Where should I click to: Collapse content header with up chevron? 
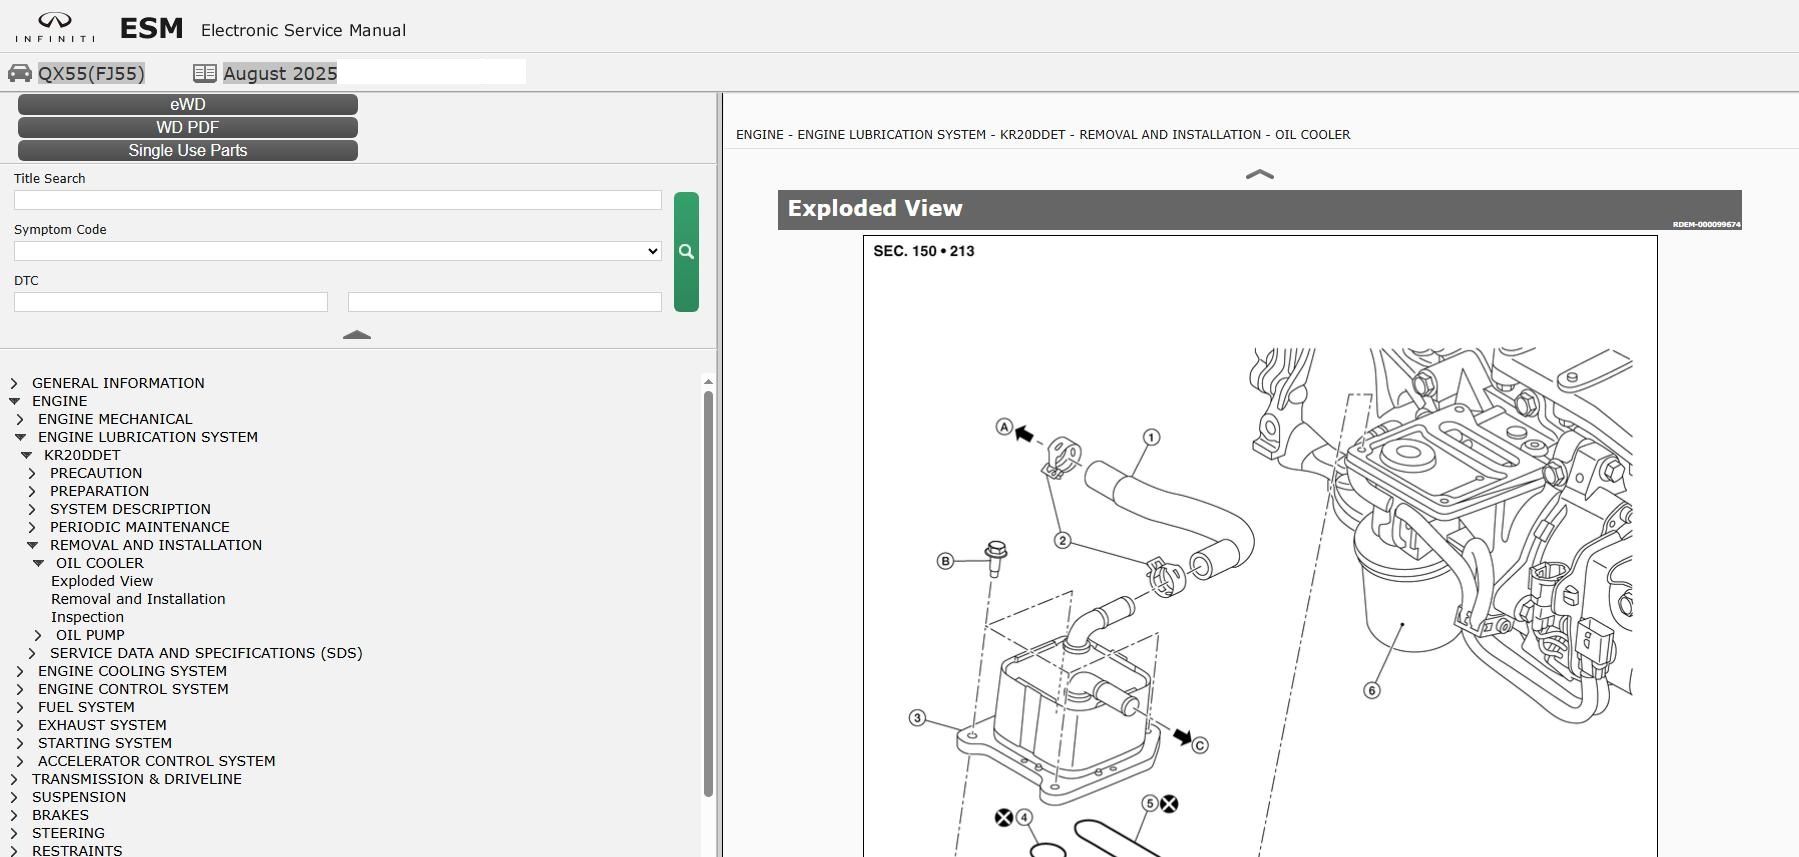(1259, 174)
